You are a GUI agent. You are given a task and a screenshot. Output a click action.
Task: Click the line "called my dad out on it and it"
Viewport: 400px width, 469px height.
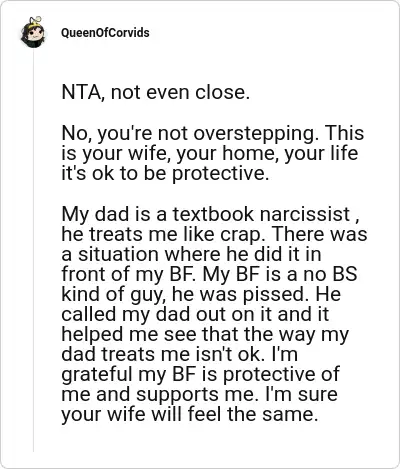point(195,314)
